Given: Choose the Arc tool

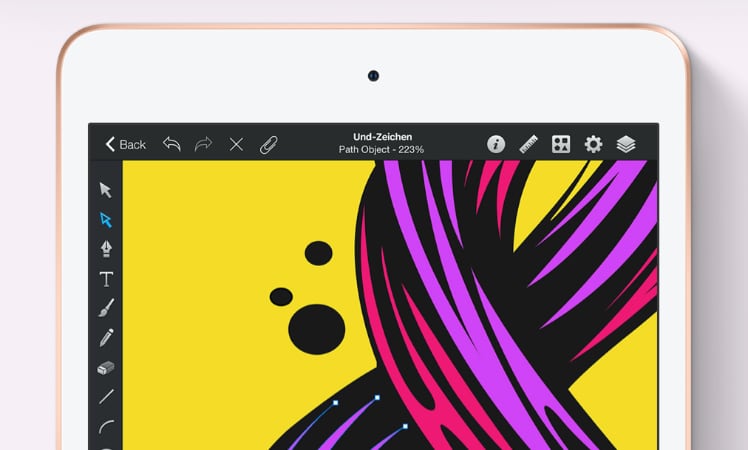Looking at the screenshot, I should (x=106, y=427).
